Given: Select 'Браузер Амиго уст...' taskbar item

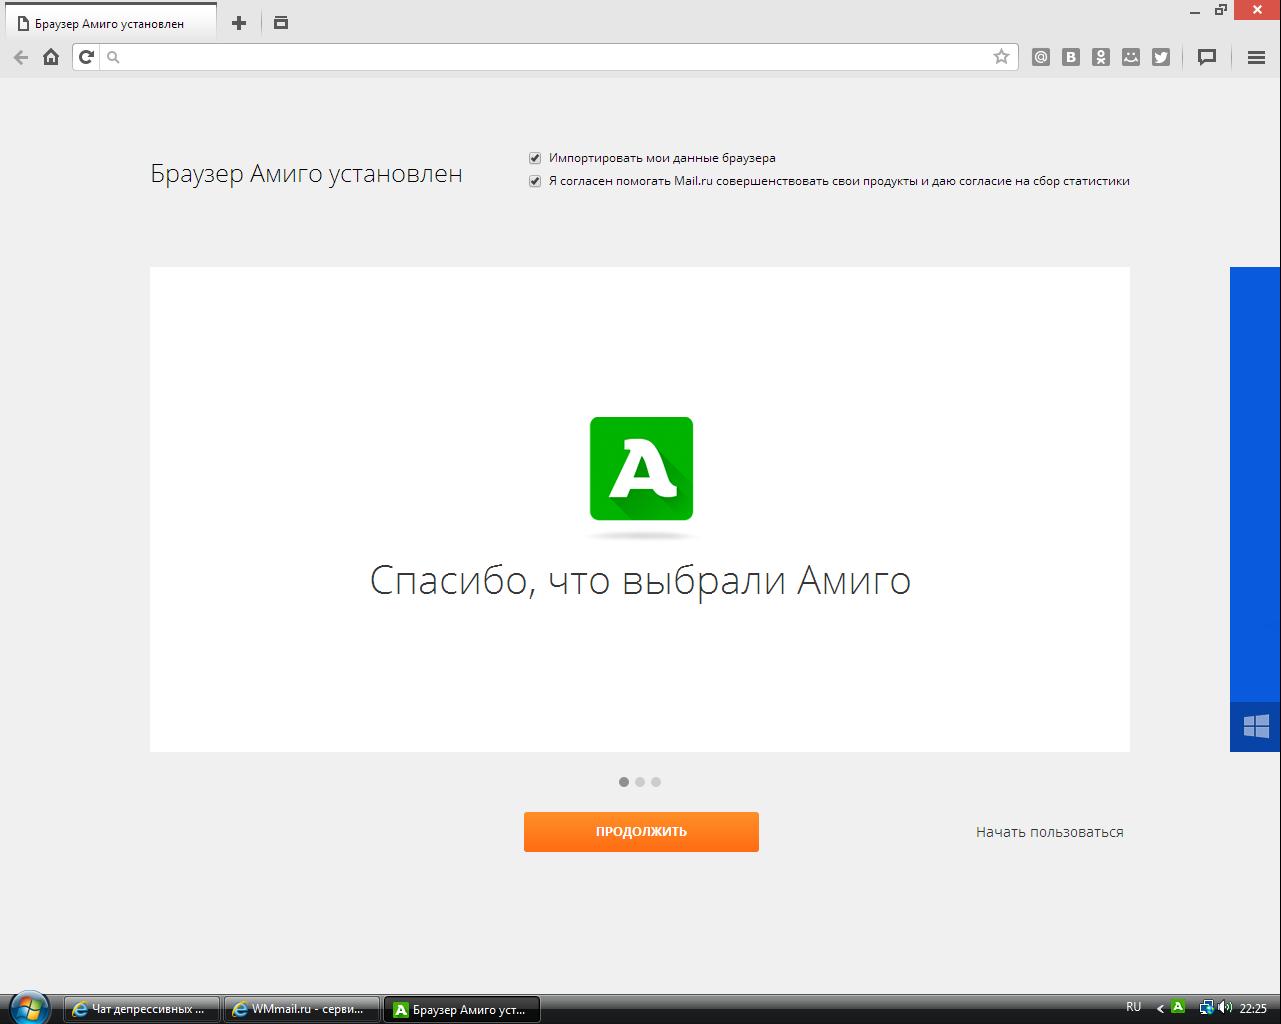Looking at the screenshot, I should pyautogui.click(x=462, y=1009).
